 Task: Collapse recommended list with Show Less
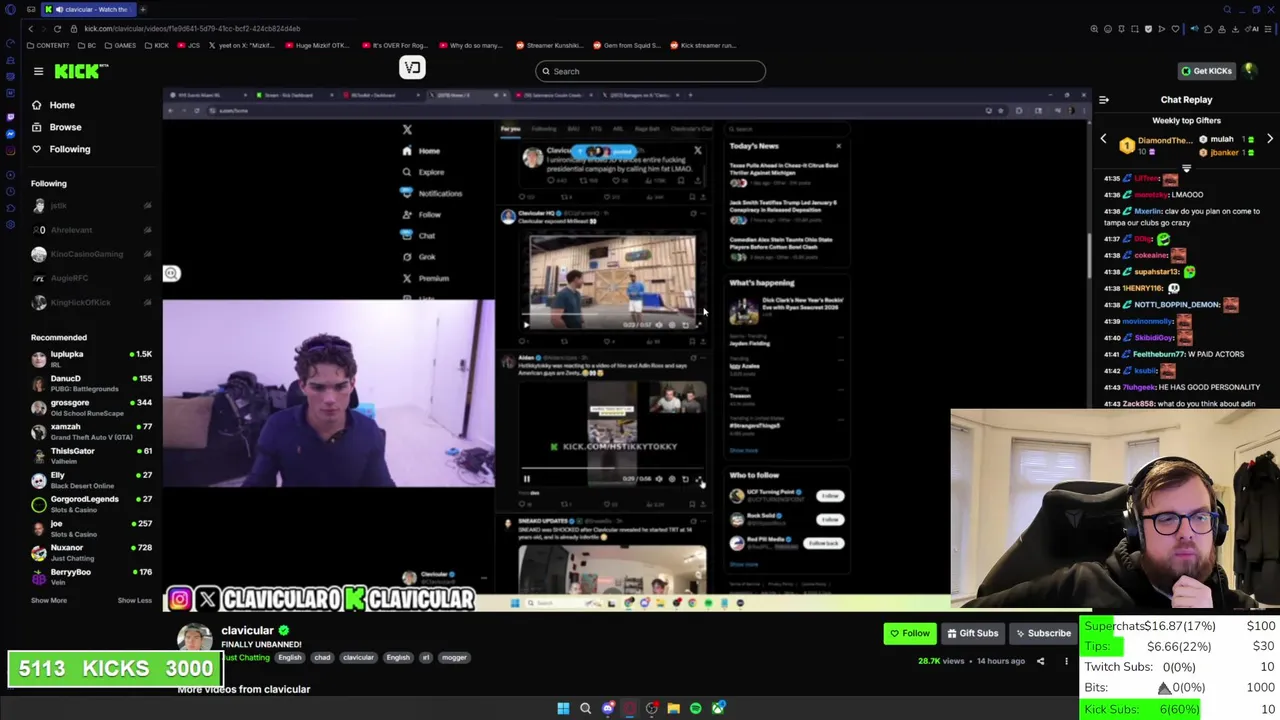click(x=134, y=600)
